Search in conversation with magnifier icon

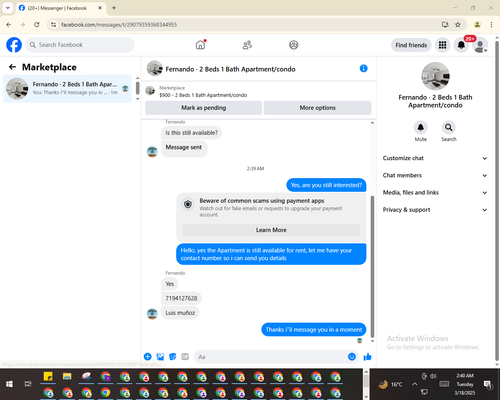click(x=449, y=127)
